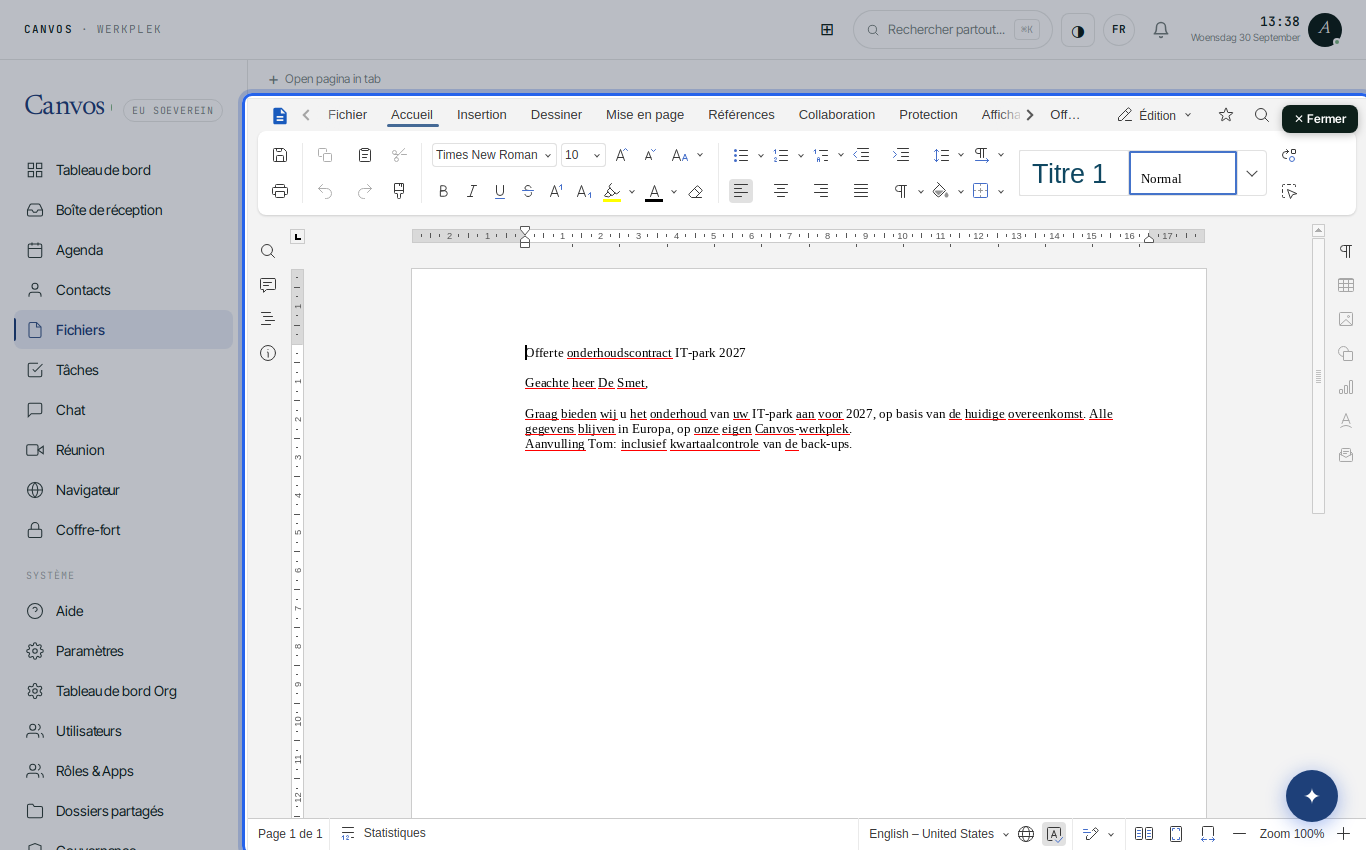Switch to the Insertion tab

482,115
